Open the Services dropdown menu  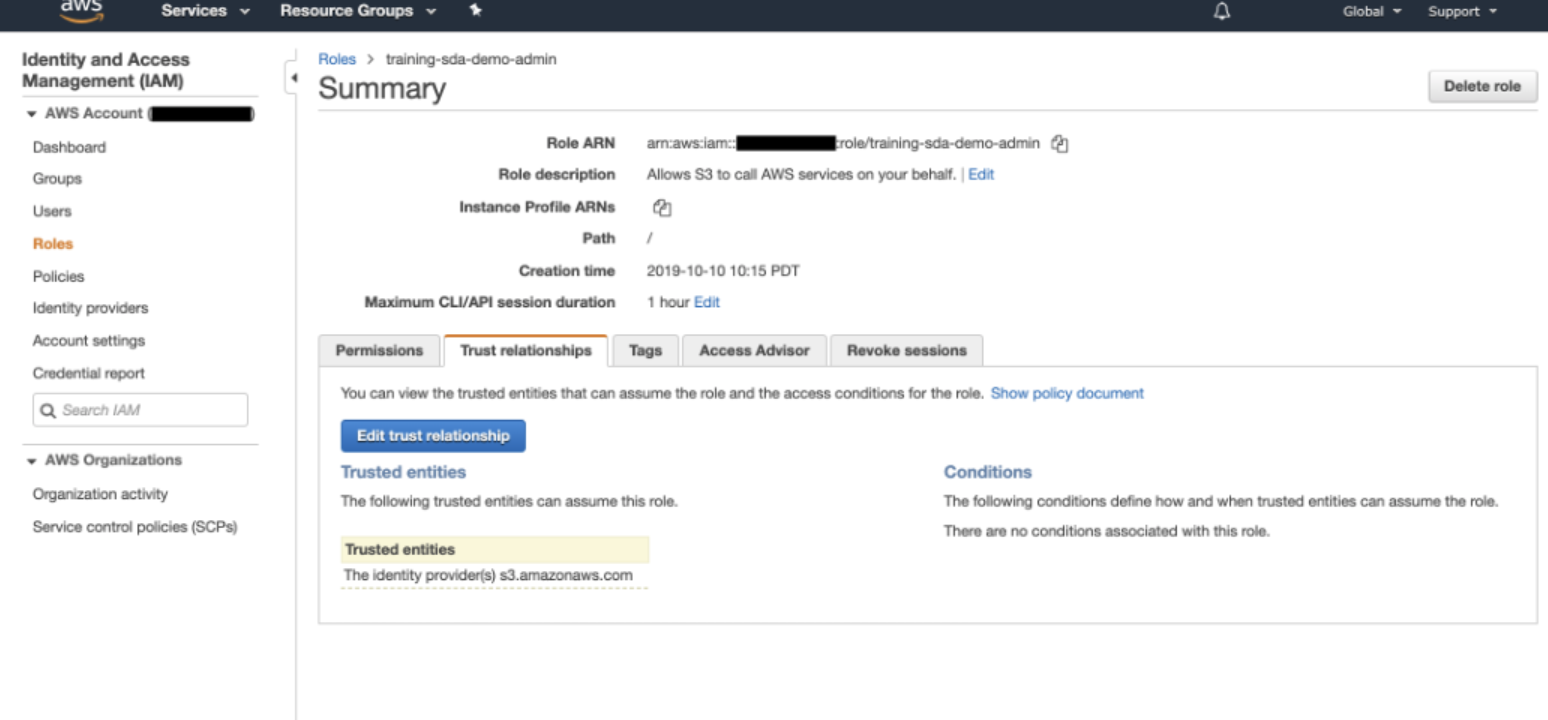point(205,11)
